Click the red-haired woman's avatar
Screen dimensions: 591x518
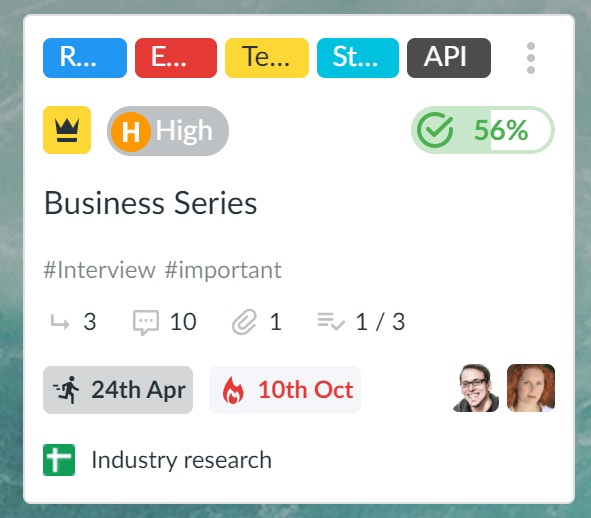tap(531, 388)
